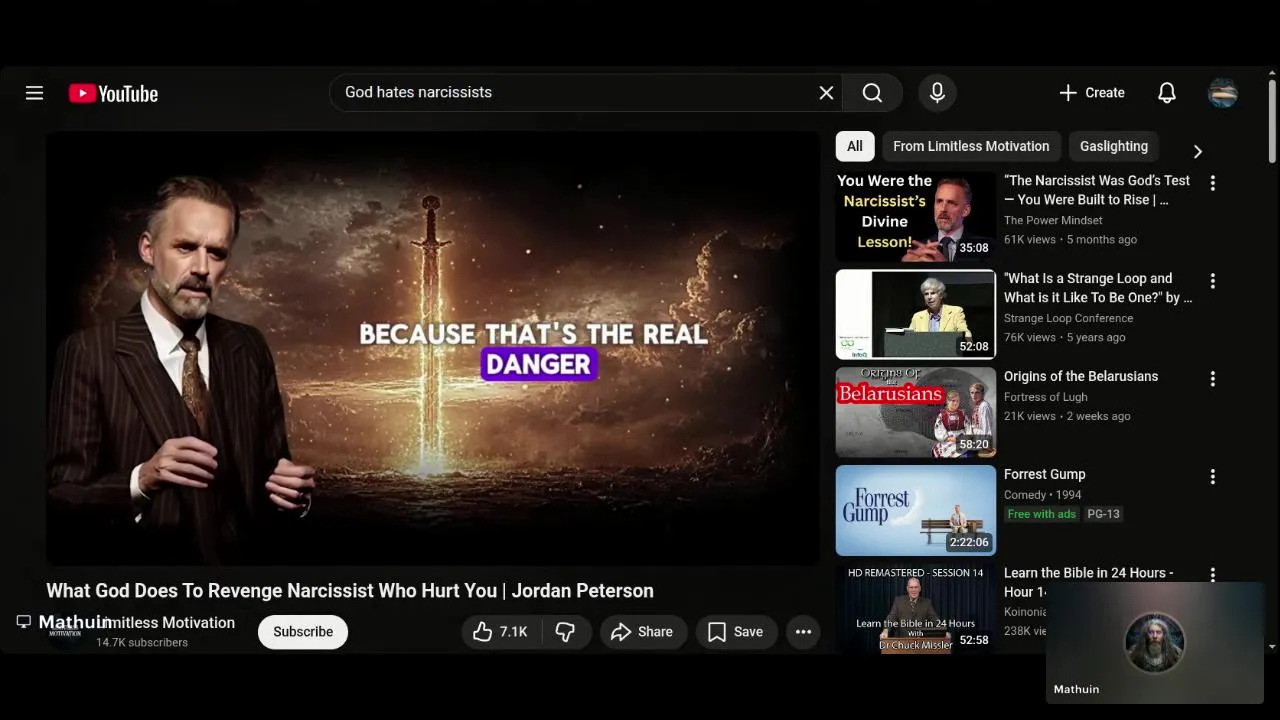Open options for Narcissist Was God's Test video
The width and height of the screenshot is (1280, 720).
(x=1212, y=183)
